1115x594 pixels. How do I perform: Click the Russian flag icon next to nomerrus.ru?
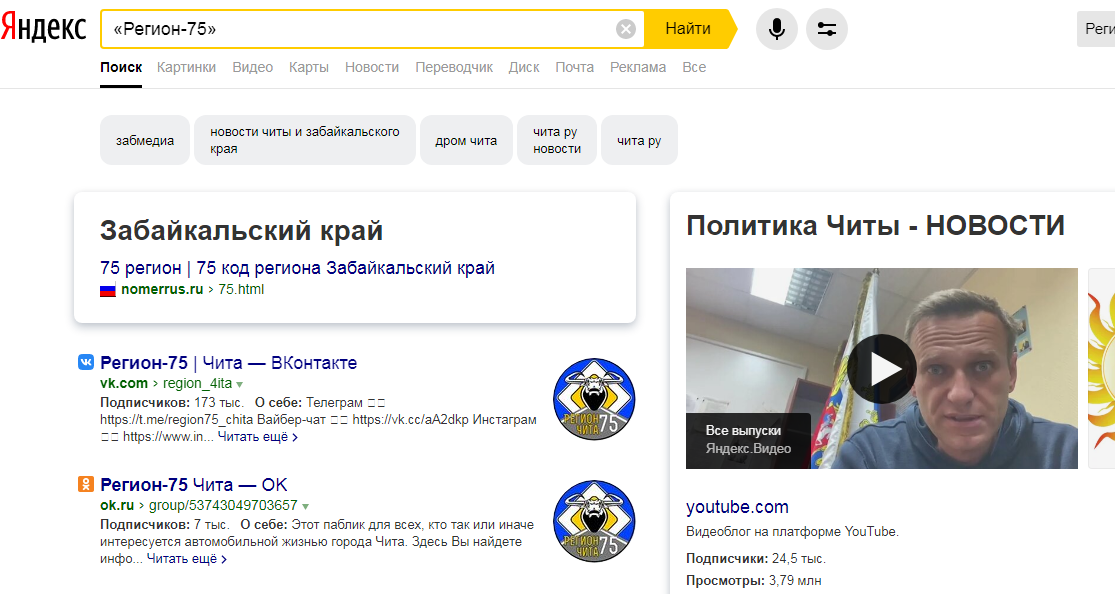tap(108, 290)
